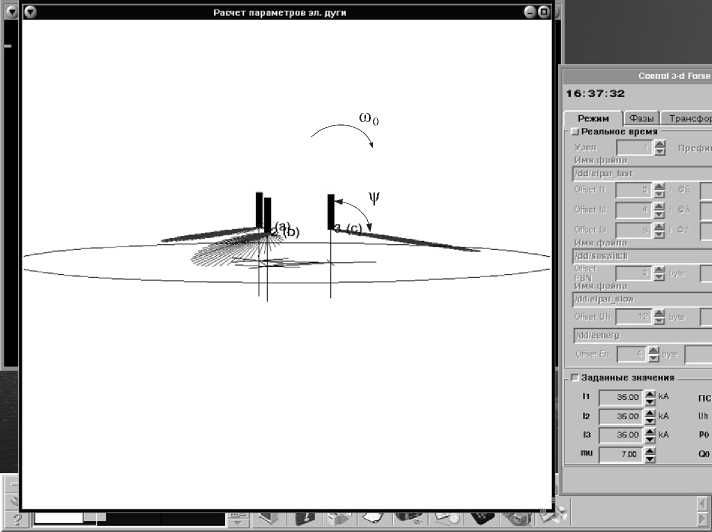Screen dimensions: 712x532
Task: Decrease the Offset Uh value
Action: pos(659,320)
